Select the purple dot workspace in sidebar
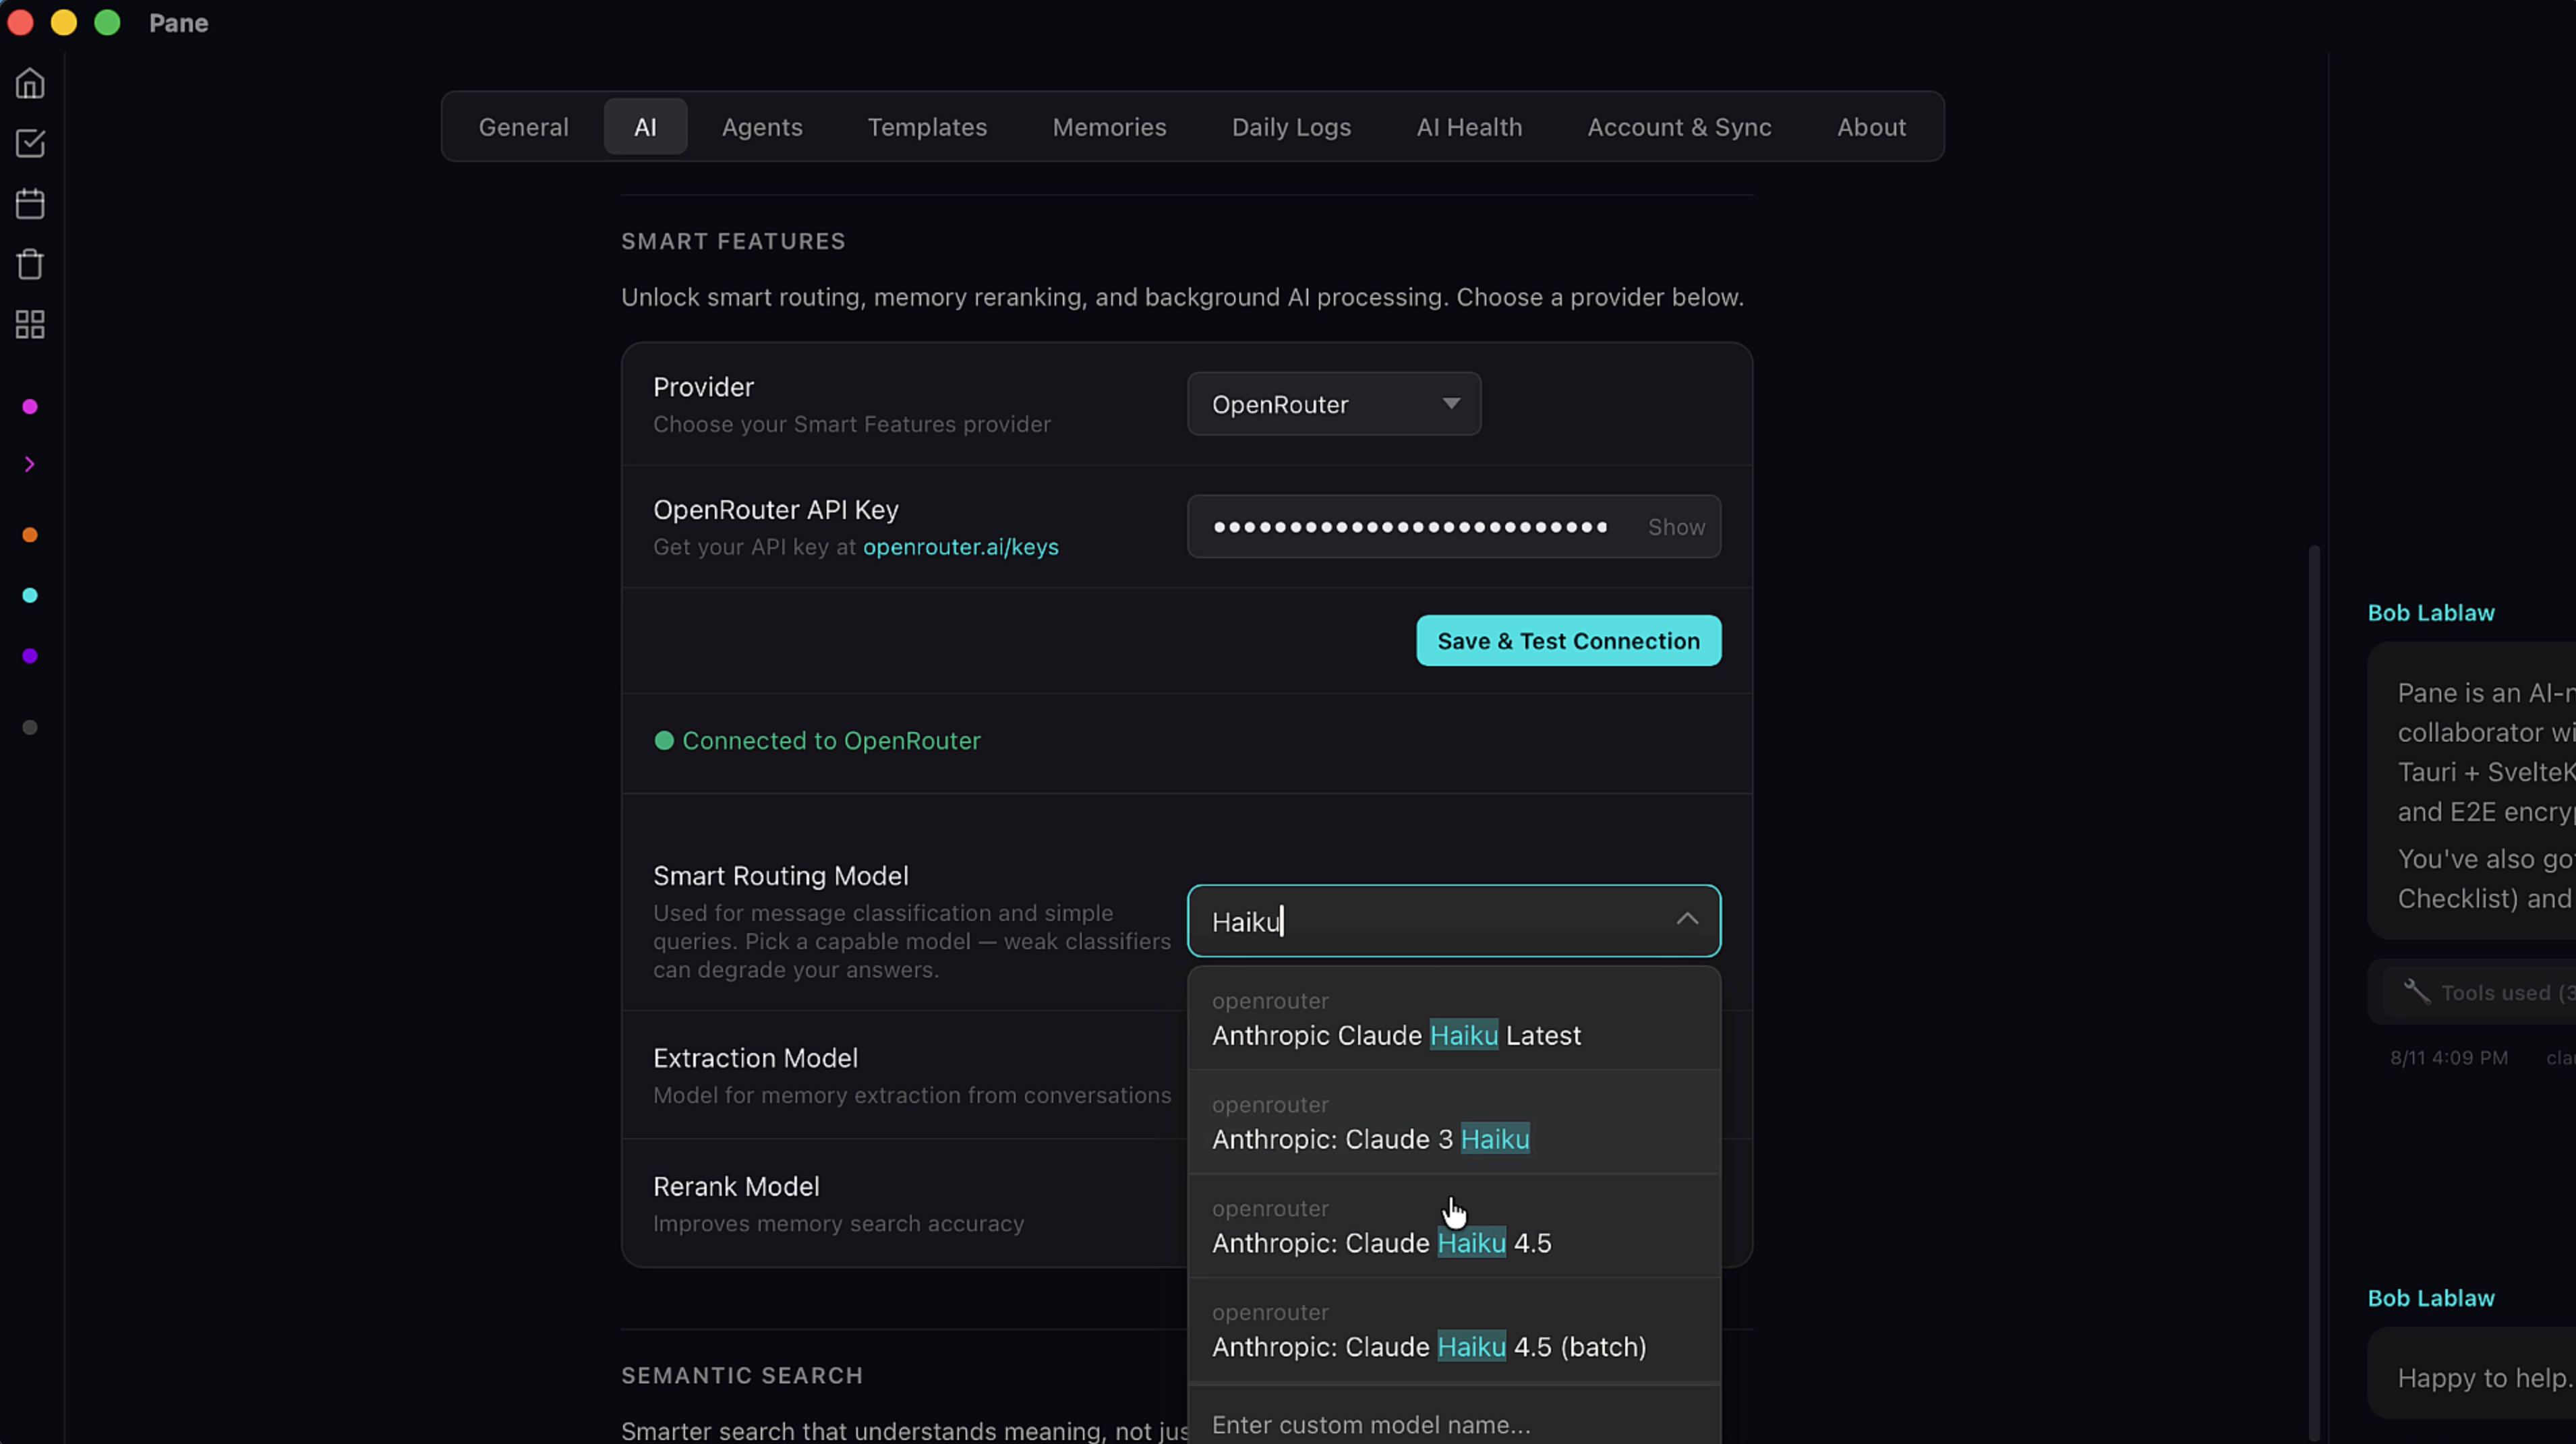 [30, 656]
